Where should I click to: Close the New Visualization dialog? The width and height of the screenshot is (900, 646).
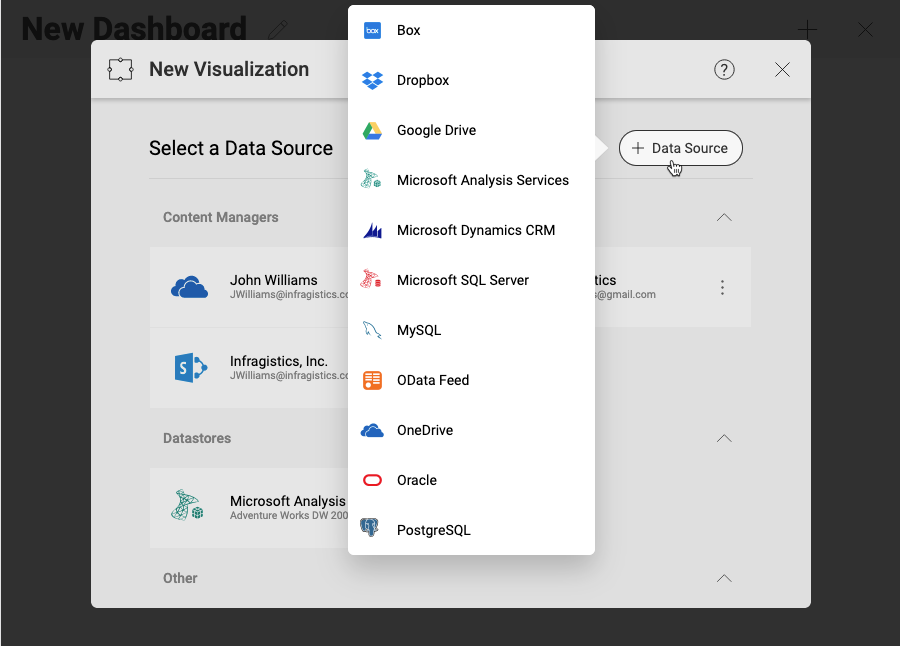coord(783,69)
